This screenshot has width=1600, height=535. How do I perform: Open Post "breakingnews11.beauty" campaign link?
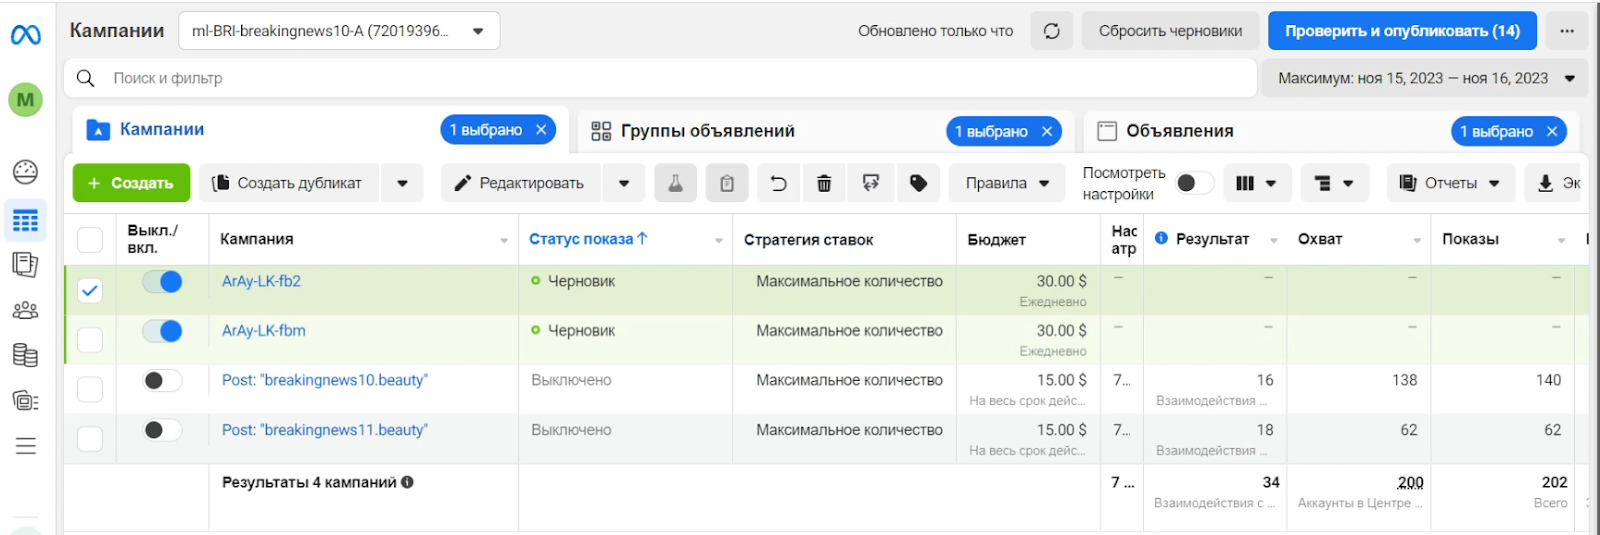pyautogui.click(x=325, y=430)
